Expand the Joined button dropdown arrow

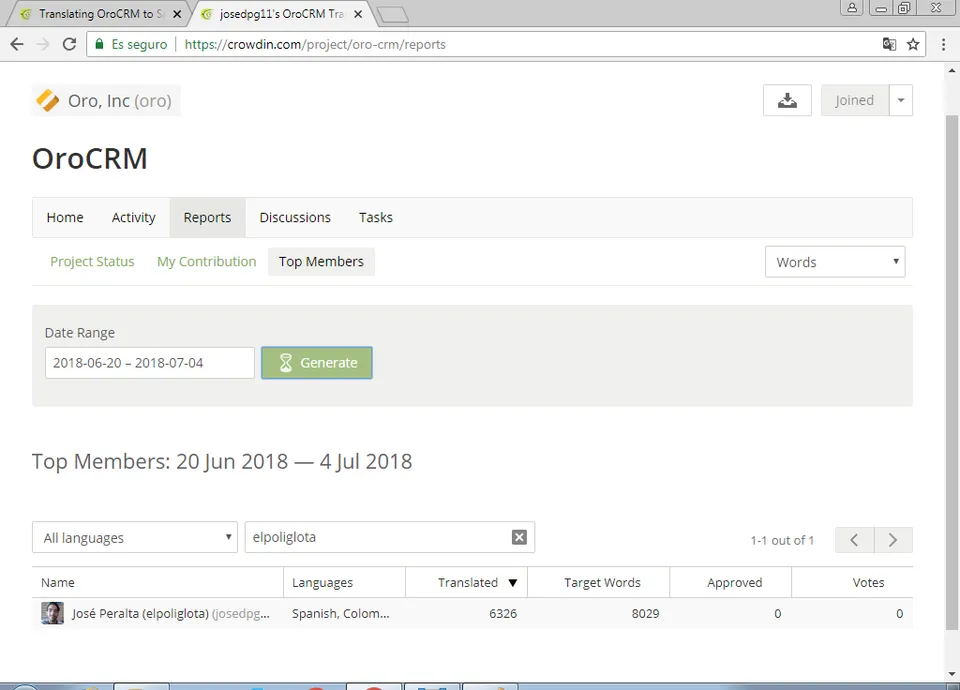(x=901, y=100)
